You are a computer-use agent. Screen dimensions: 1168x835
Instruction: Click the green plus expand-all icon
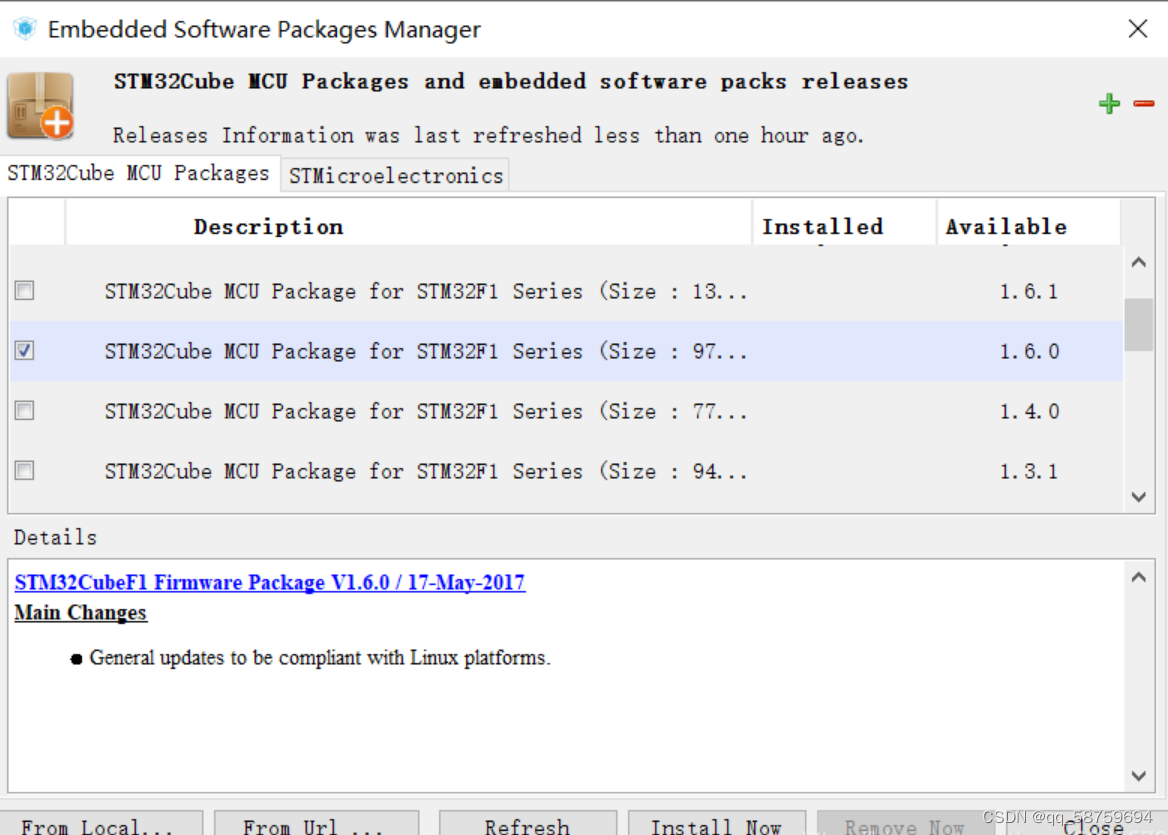tap(1109, 104)
